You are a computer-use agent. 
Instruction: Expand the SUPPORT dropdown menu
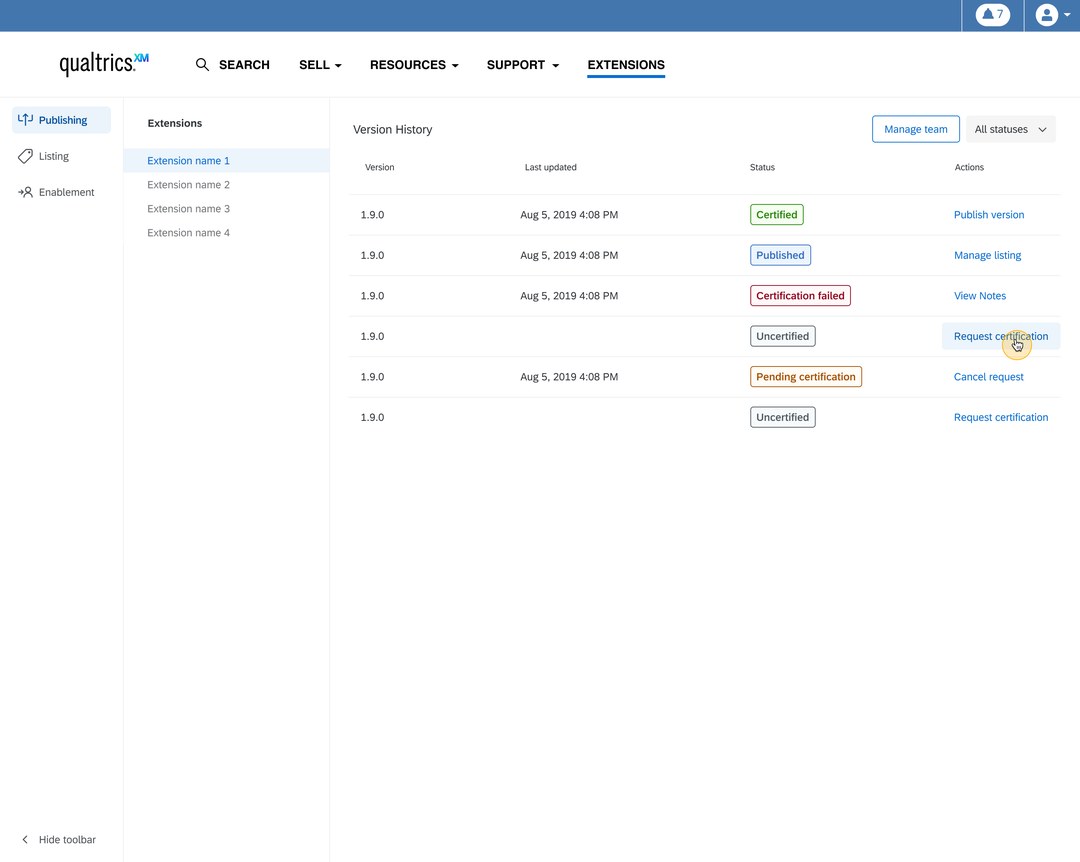[523, 65]
